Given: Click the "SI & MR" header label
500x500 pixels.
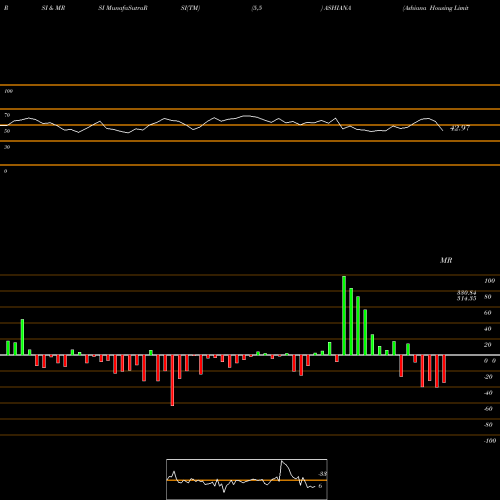Looking at the screenshot, I should tap(53, 8).
